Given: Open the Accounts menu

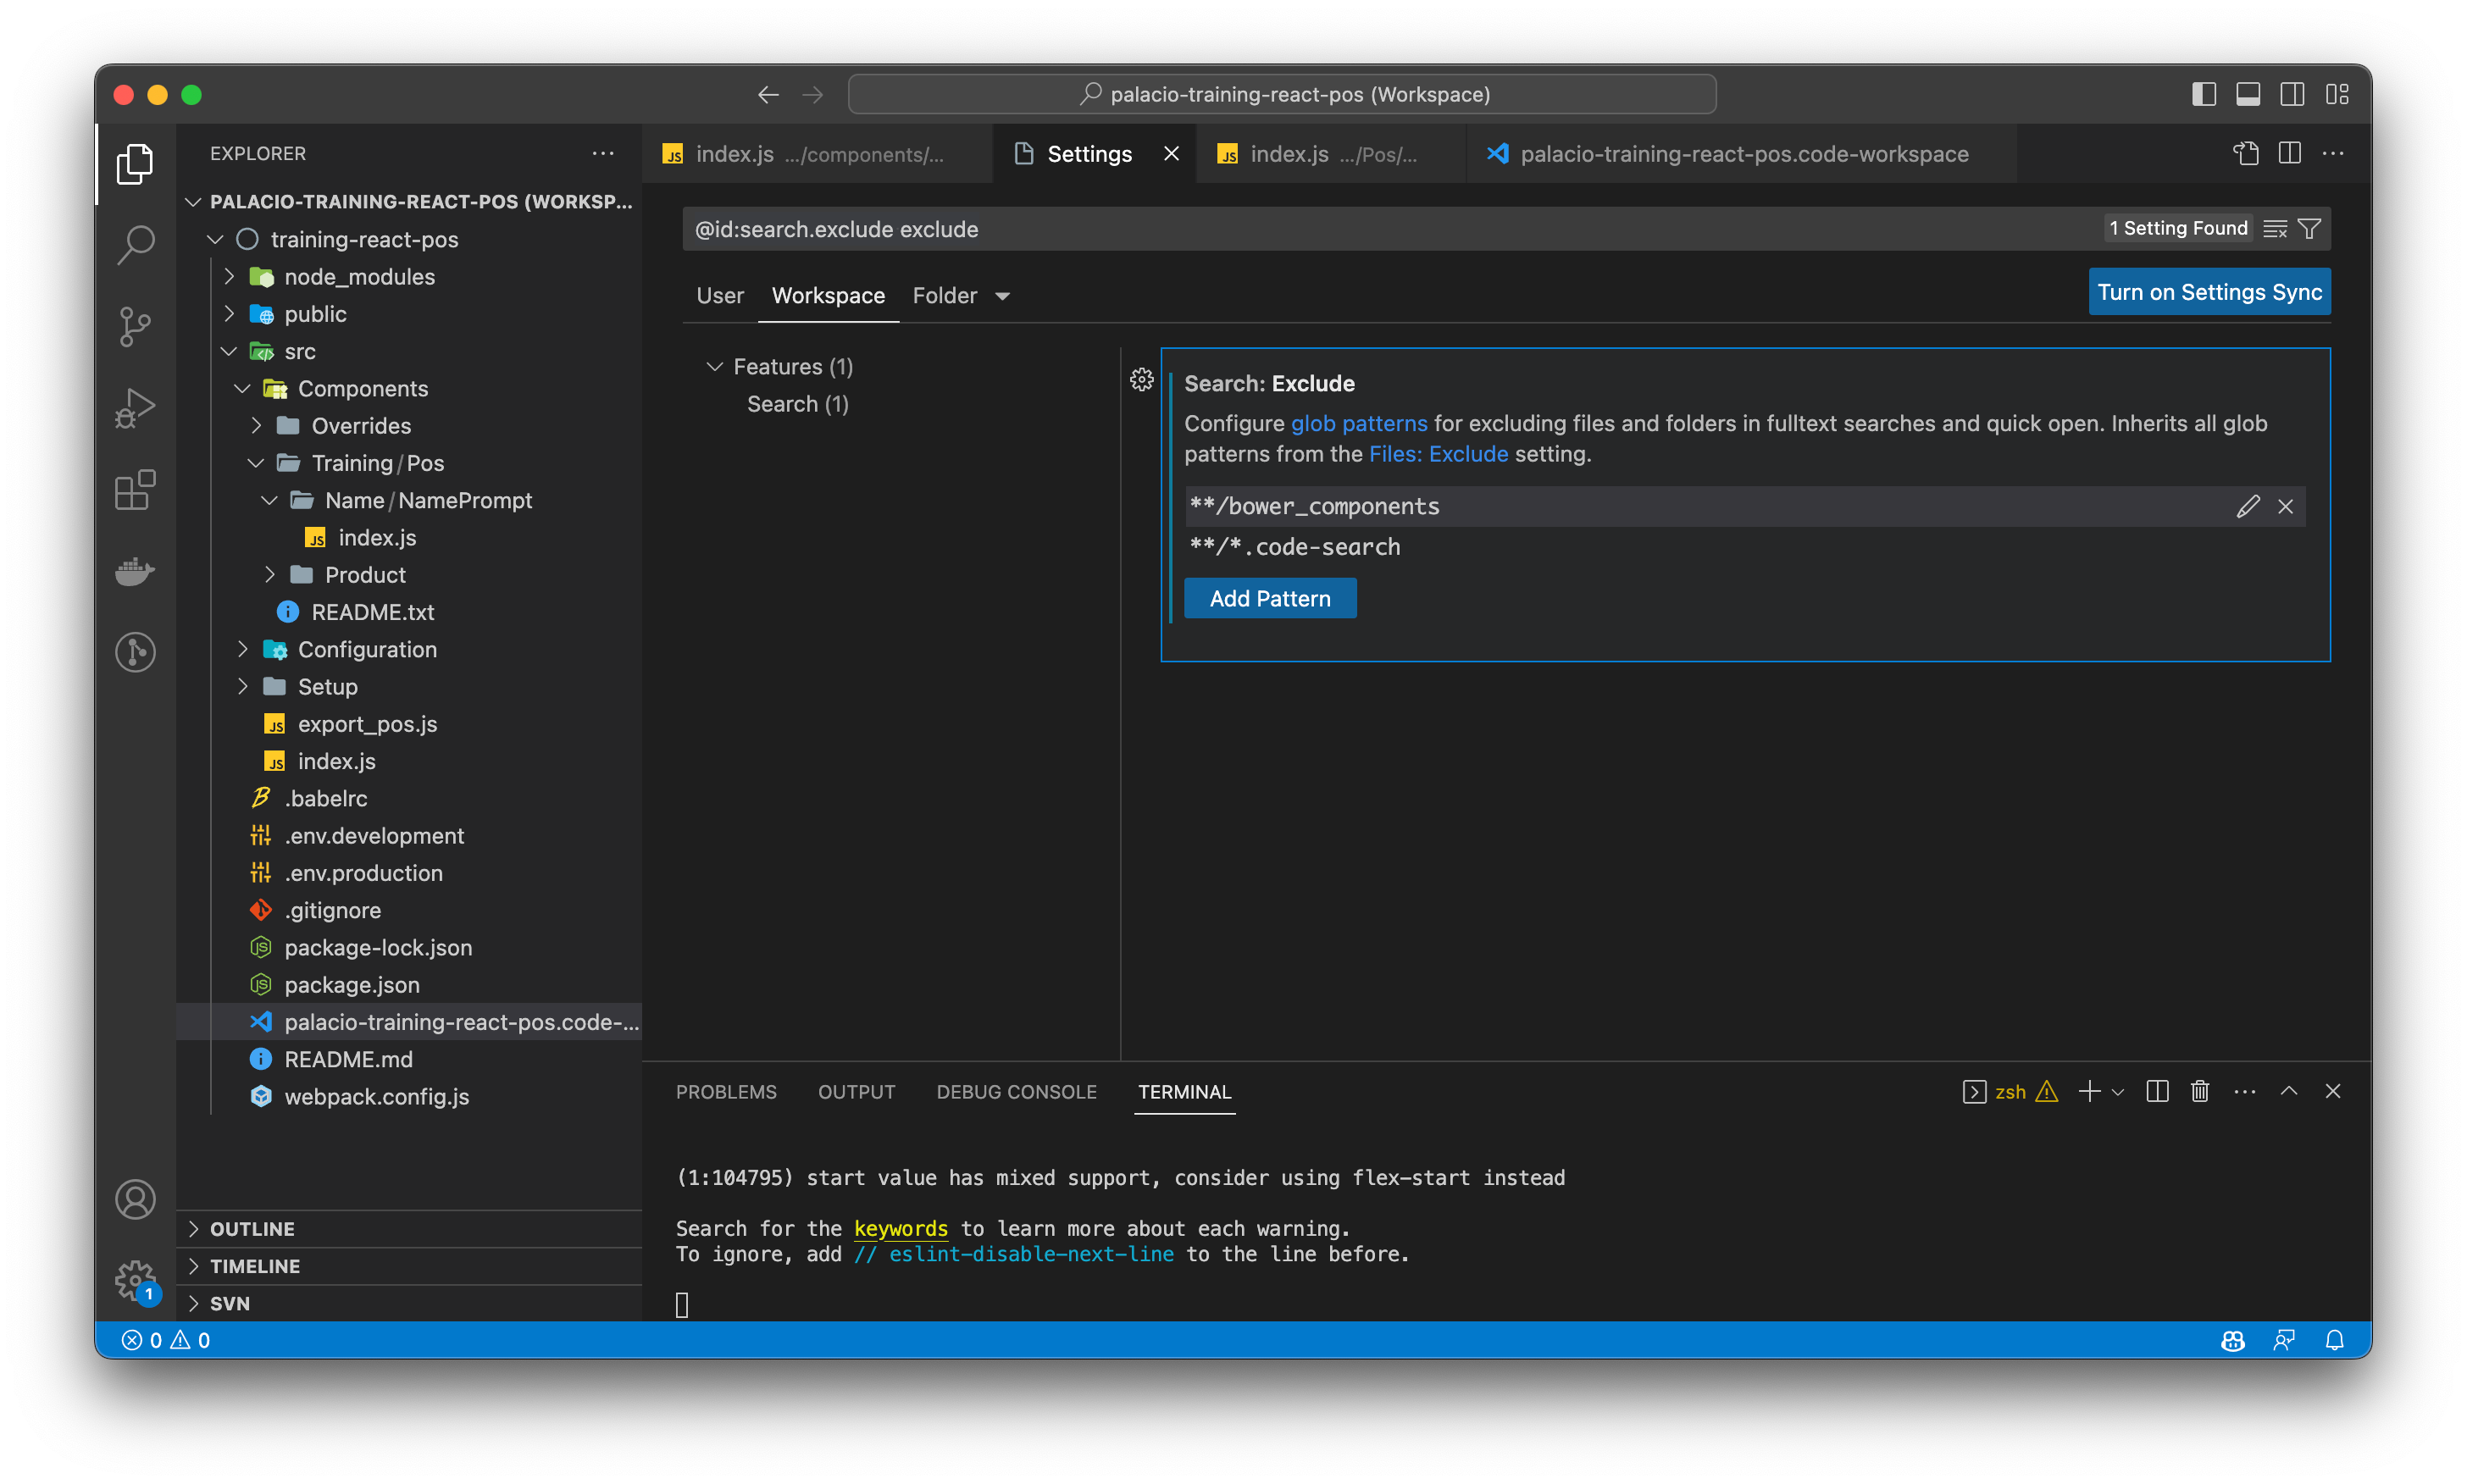Looking at the screenshot, I should click(135, 1199).
